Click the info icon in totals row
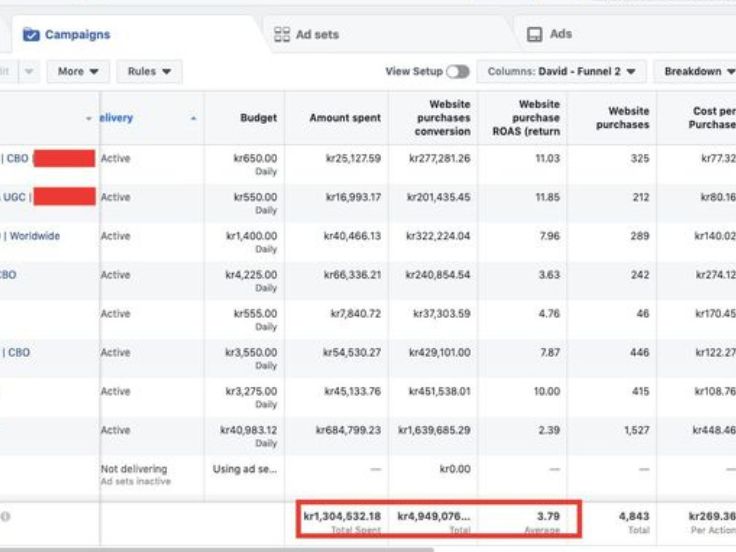Screen dimensions: 736x552 [6, 517]
